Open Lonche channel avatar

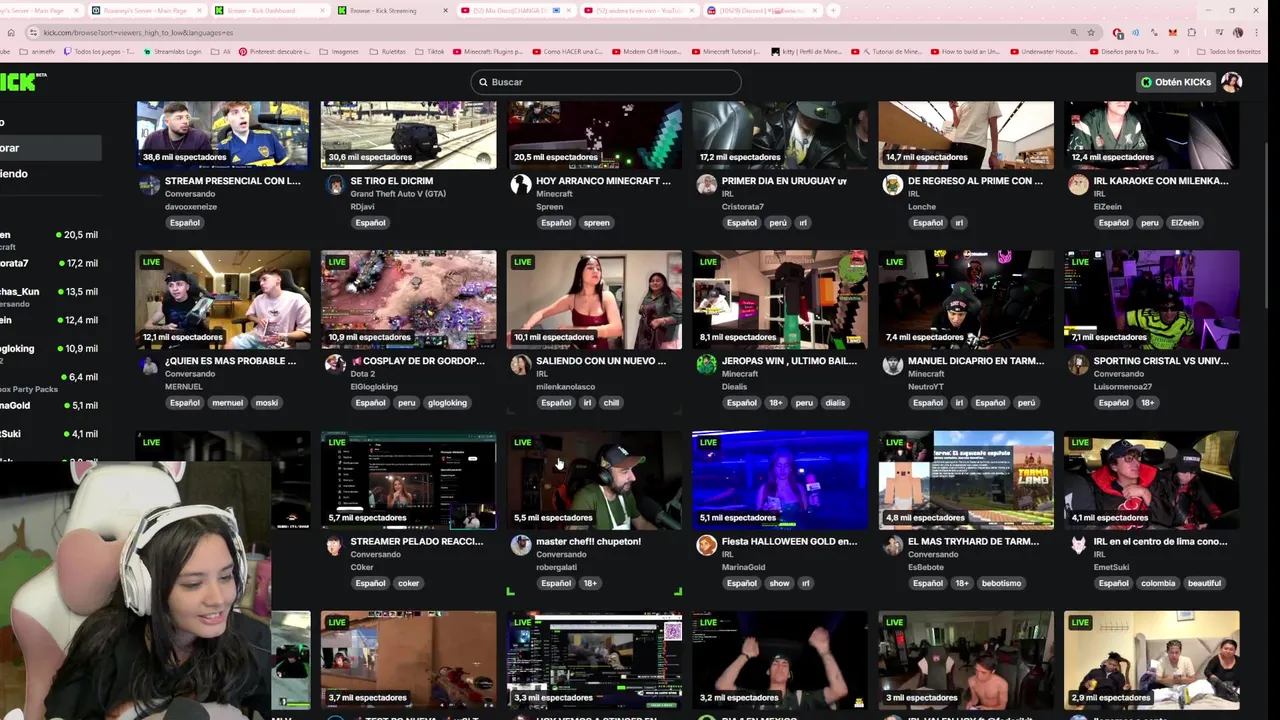(x=893, y=184)
